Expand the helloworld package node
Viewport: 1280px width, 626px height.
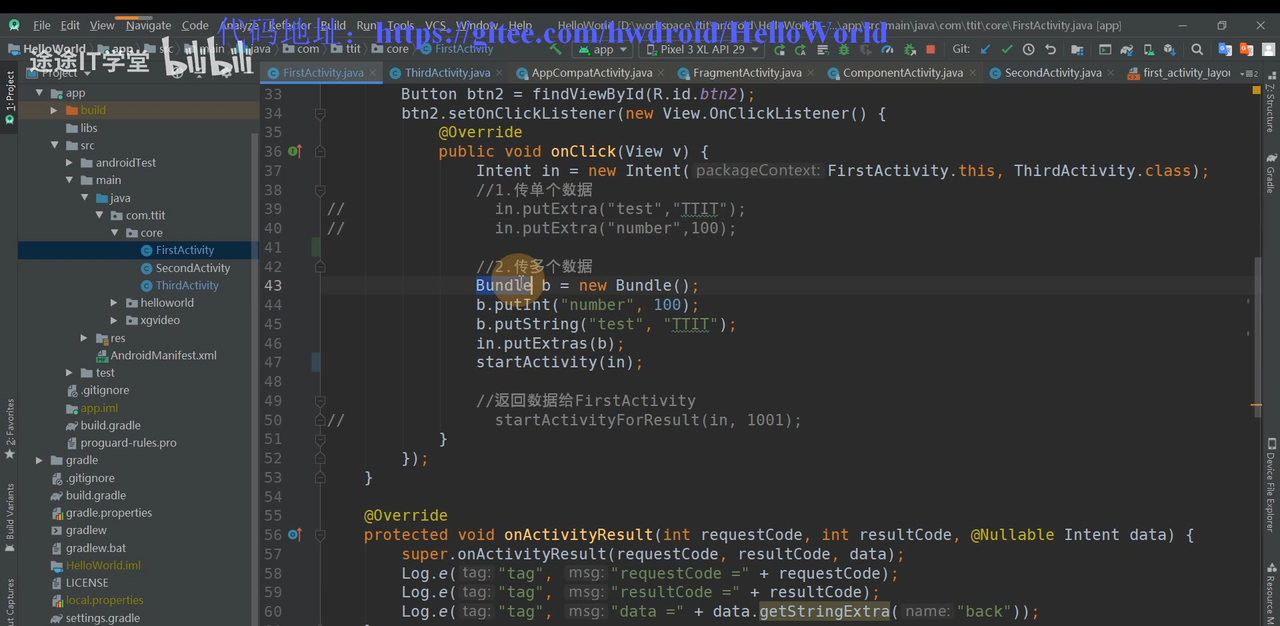pos(114,303)
